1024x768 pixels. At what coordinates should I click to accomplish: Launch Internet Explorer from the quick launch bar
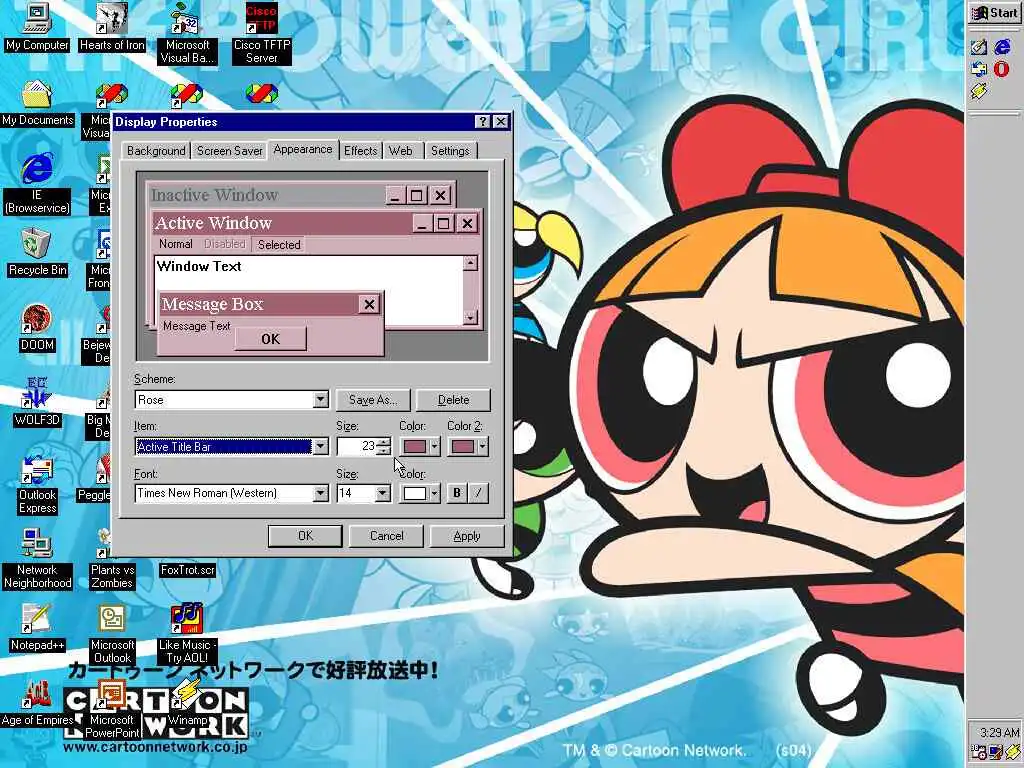tap(1002, 46)
